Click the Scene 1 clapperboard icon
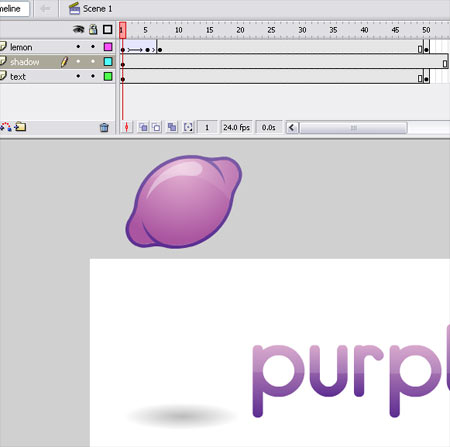The image size is (450, 447). (x=74, y=8)
